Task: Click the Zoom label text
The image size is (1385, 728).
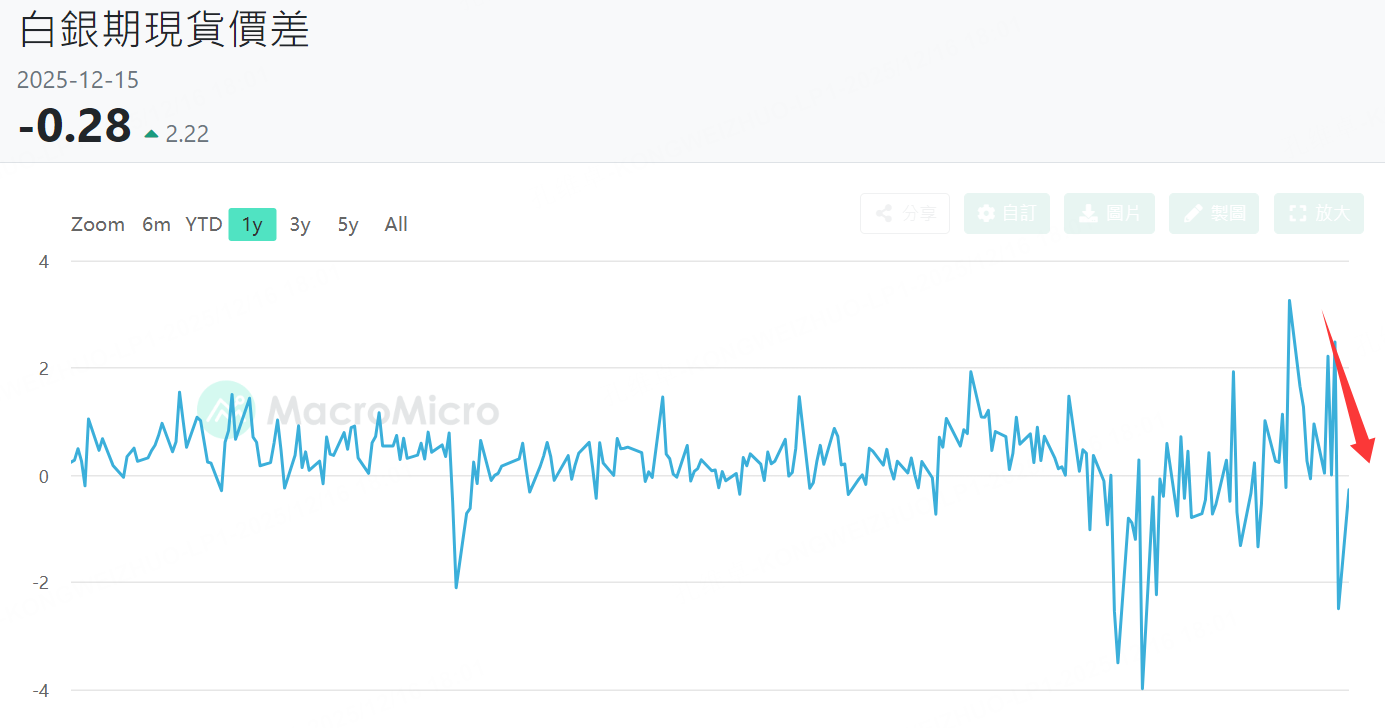Action: pos(98,225)
